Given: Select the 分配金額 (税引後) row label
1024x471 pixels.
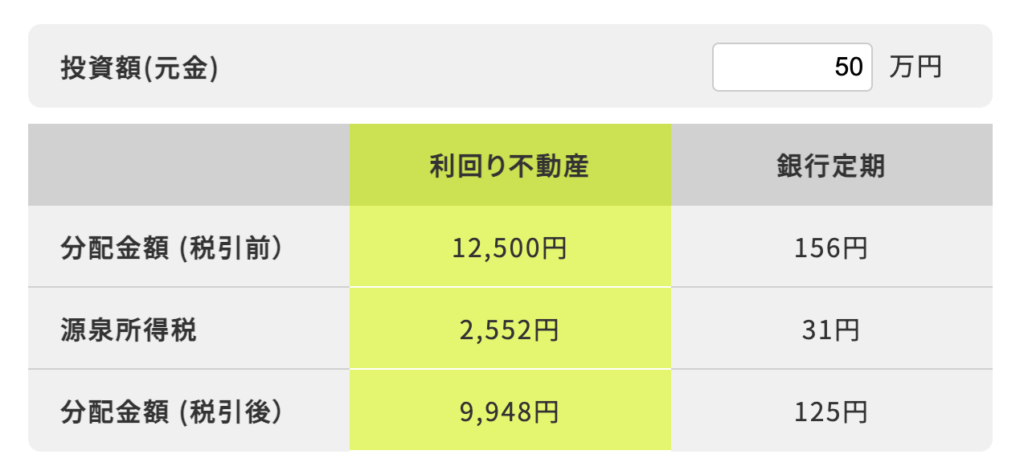Looking at the screenshot, I should tap(171, 411).
